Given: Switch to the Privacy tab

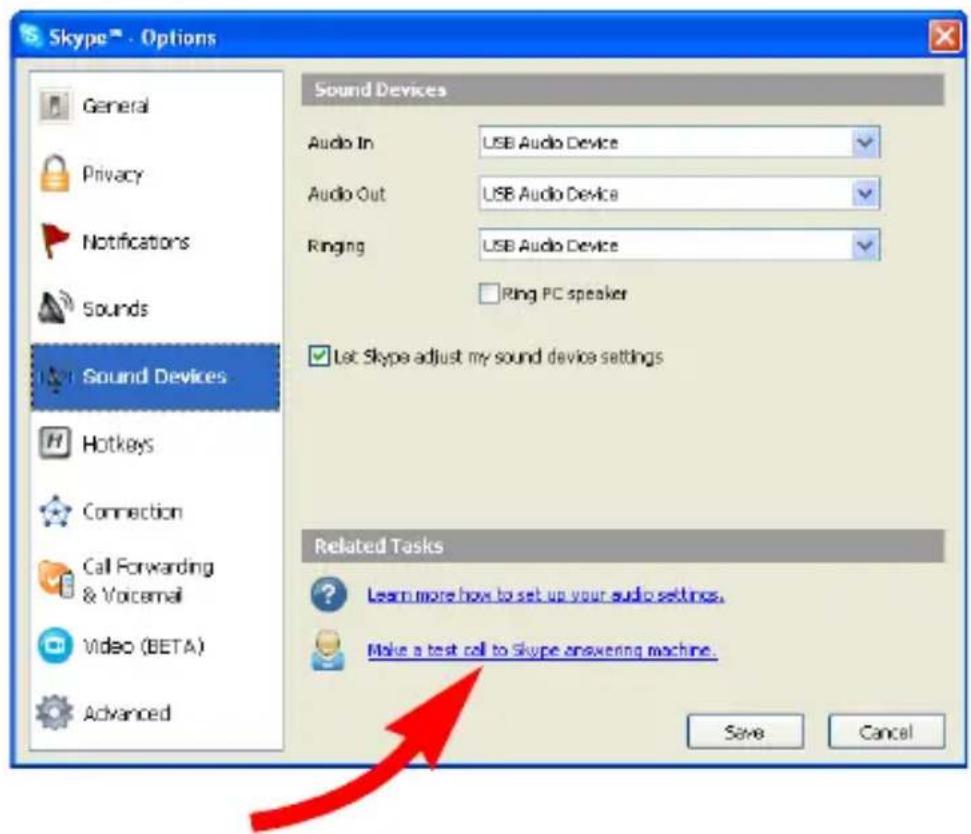Looking at the screenshot, I should pos(156,173).
